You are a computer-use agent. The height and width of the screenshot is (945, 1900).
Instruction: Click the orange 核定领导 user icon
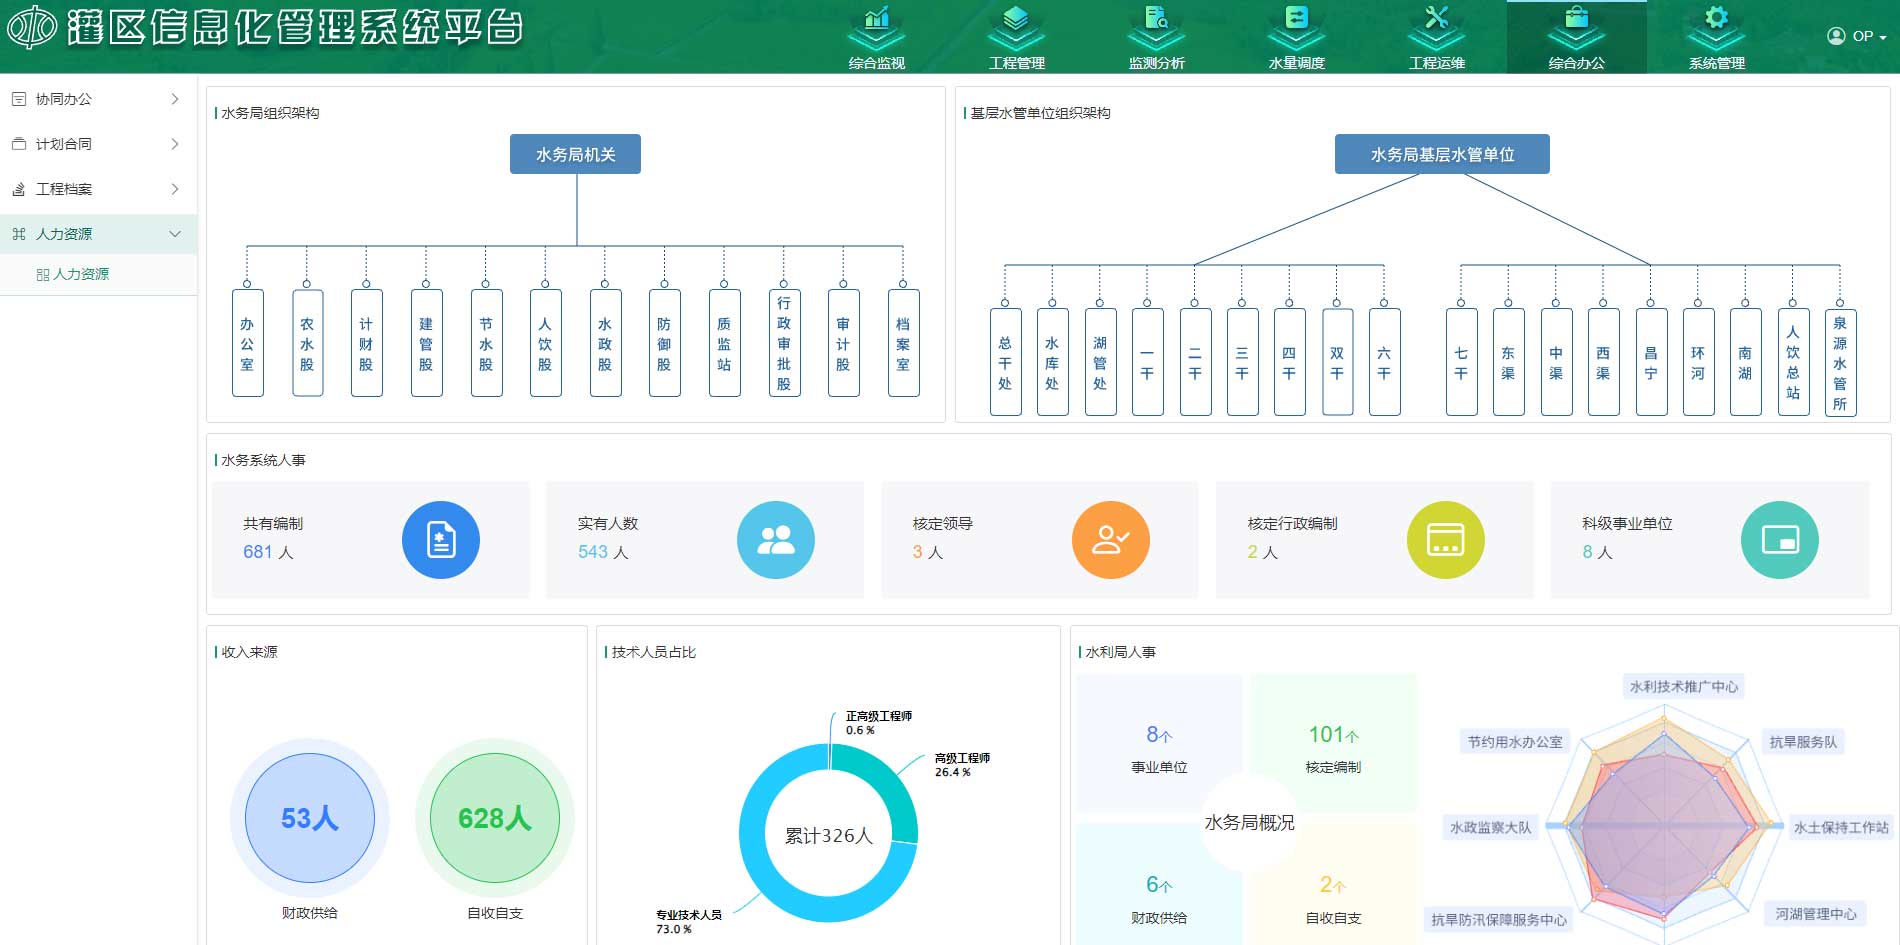point(1110,540)
